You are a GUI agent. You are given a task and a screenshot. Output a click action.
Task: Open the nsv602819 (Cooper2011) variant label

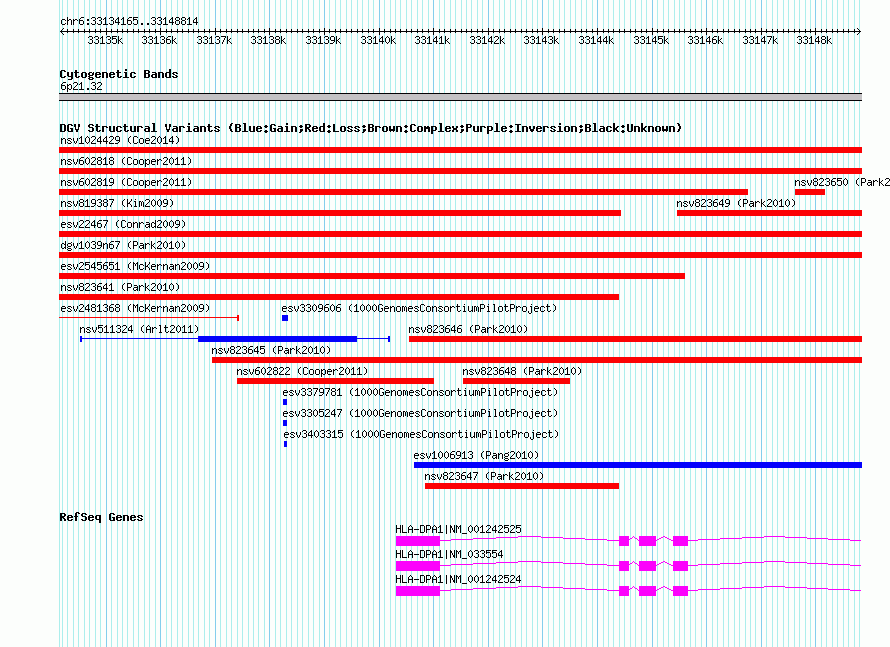tap(126, 182)
